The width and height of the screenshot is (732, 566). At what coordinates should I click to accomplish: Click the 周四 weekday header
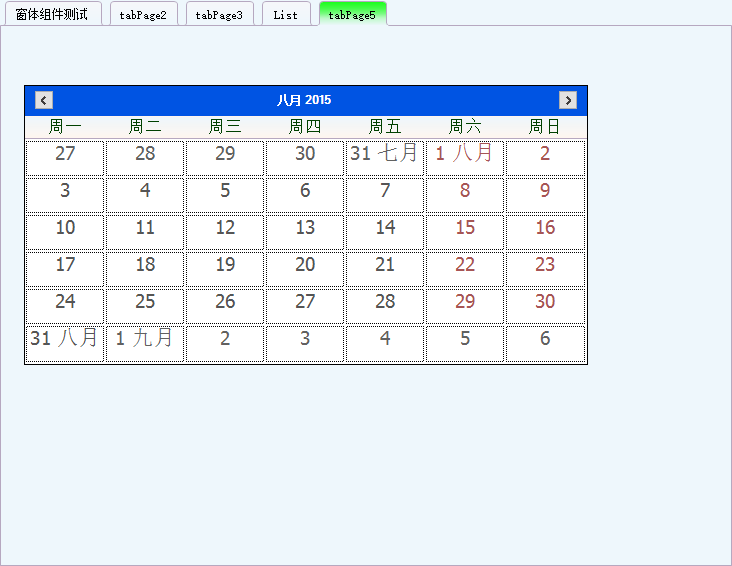pos(305,127)
